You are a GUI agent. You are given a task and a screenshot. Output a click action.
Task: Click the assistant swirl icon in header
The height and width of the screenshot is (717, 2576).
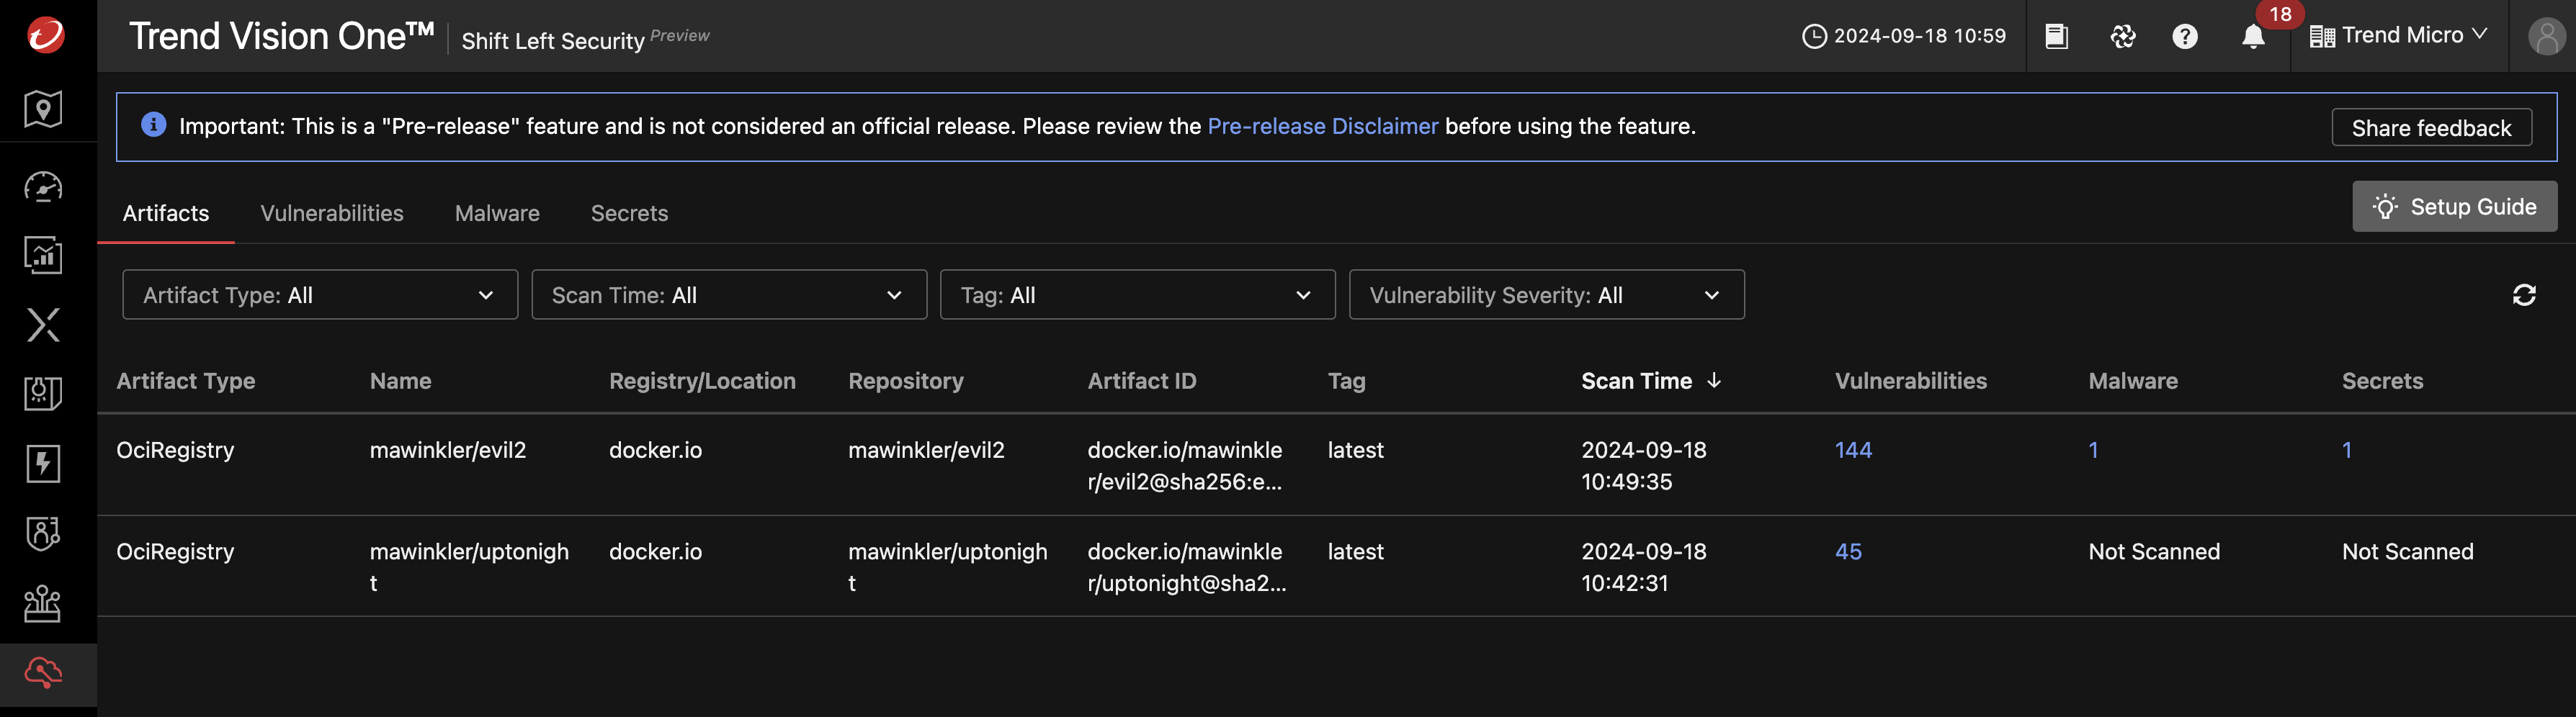coord(2123,36)
